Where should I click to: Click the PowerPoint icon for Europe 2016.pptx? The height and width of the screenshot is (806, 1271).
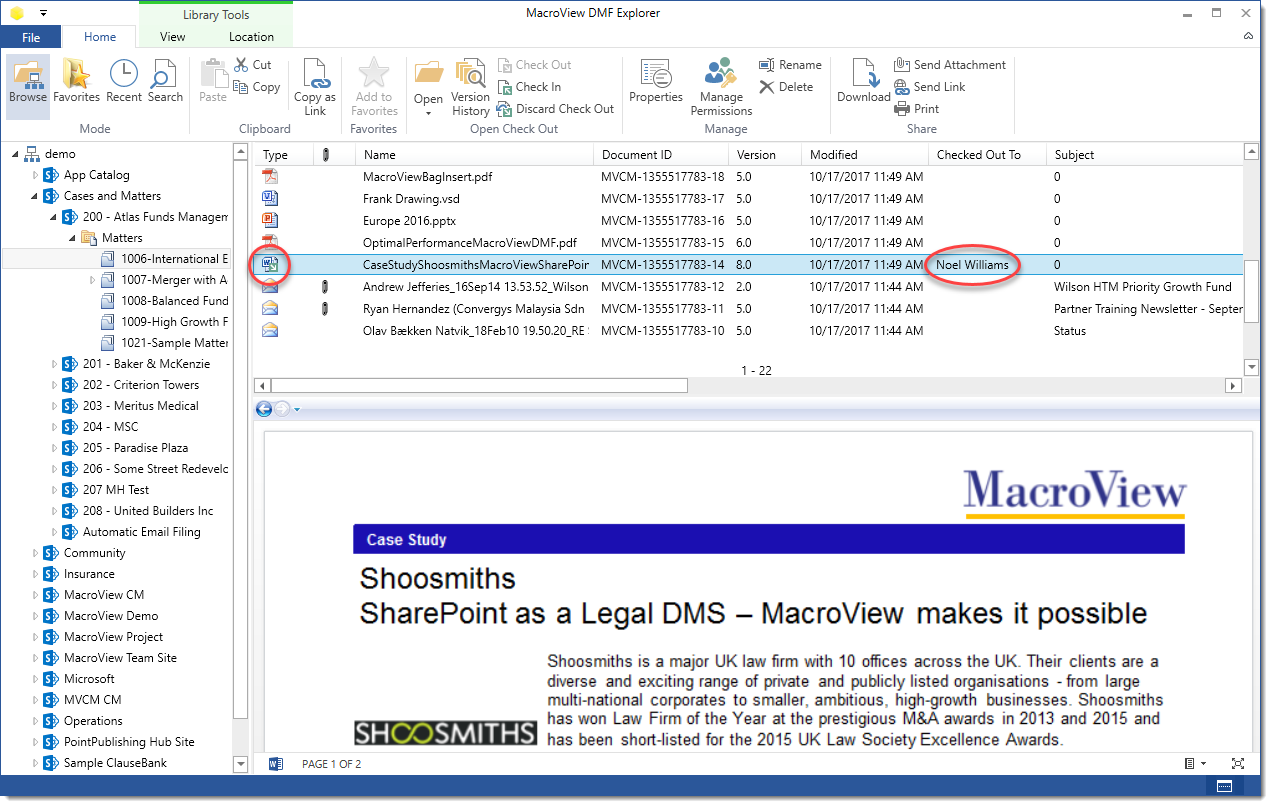(x=269, y=220)
